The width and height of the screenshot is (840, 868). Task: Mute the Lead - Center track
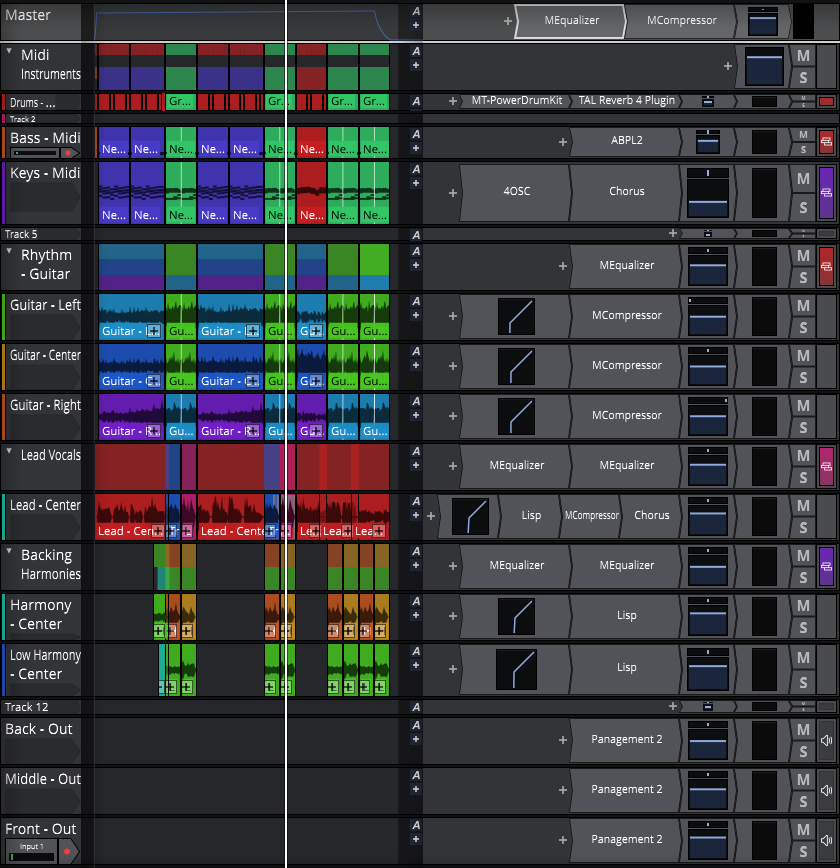(803, 505)
